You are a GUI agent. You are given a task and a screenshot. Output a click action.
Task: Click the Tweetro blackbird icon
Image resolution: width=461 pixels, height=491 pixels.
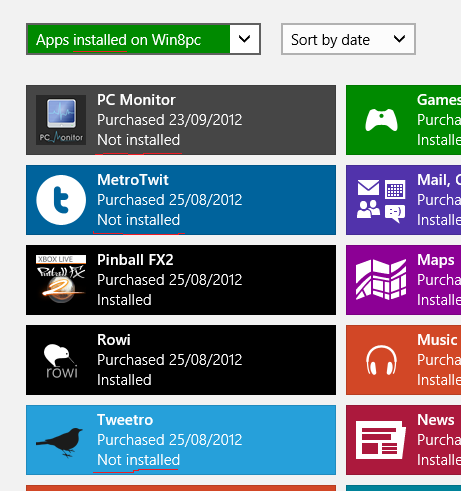pyautogui.click(x=60, y=442)
